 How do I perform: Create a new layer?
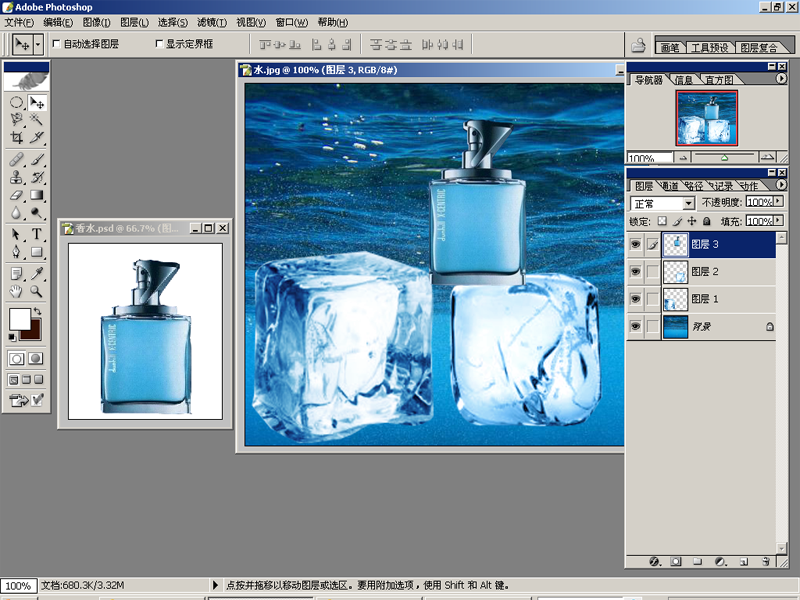pyautogui.click(x=744, y=561)
